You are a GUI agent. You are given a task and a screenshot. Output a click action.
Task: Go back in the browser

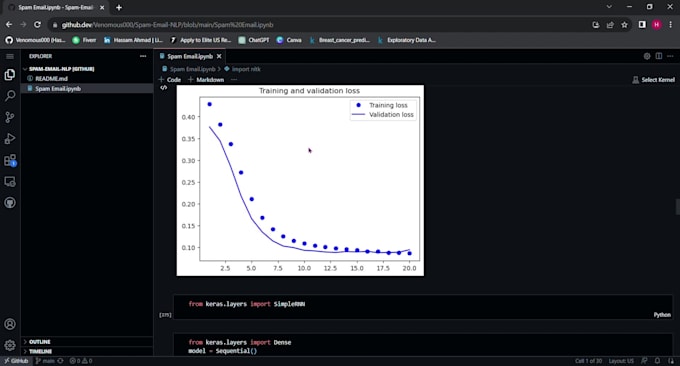tap(9, 25)
